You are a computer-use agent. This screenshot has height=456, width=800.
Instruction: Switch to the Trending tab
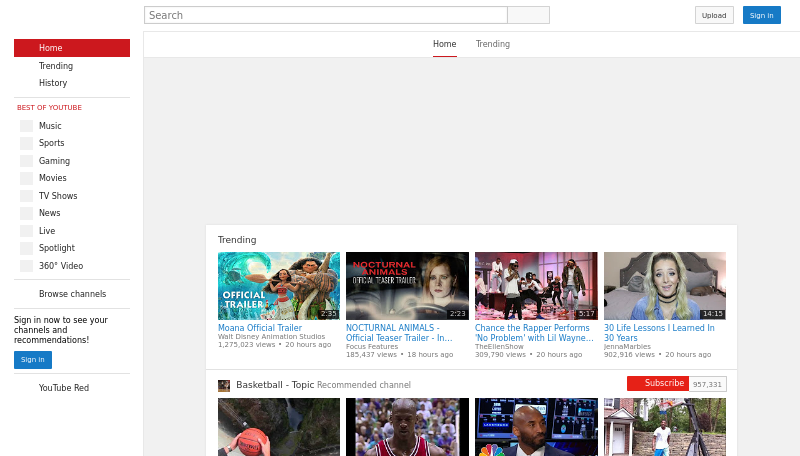493,44
